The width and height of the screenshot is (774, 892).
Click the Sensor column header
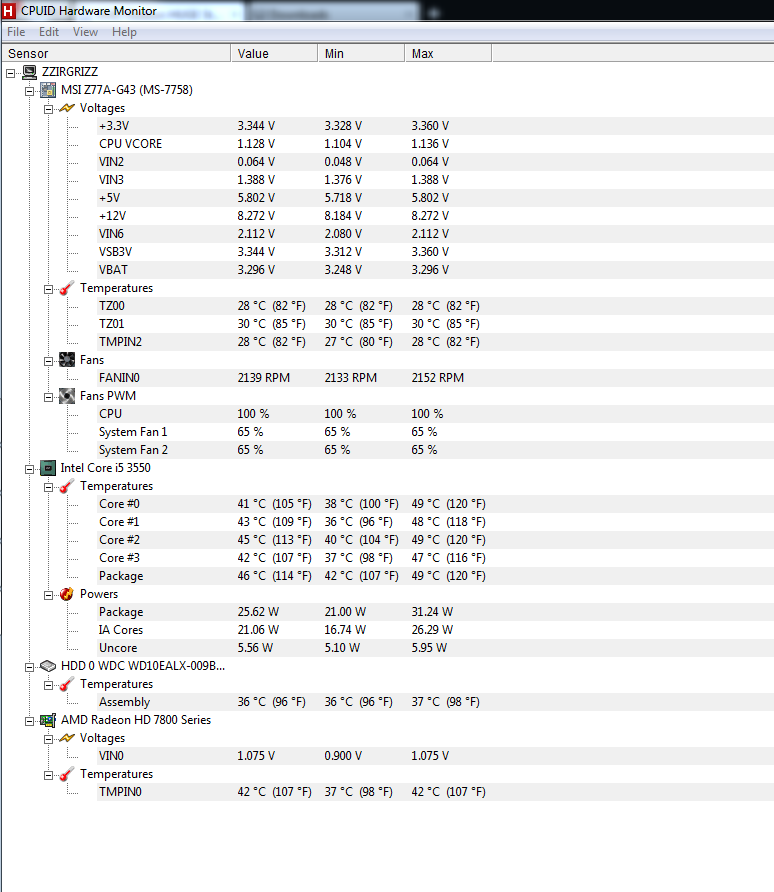tap(116, 53)
